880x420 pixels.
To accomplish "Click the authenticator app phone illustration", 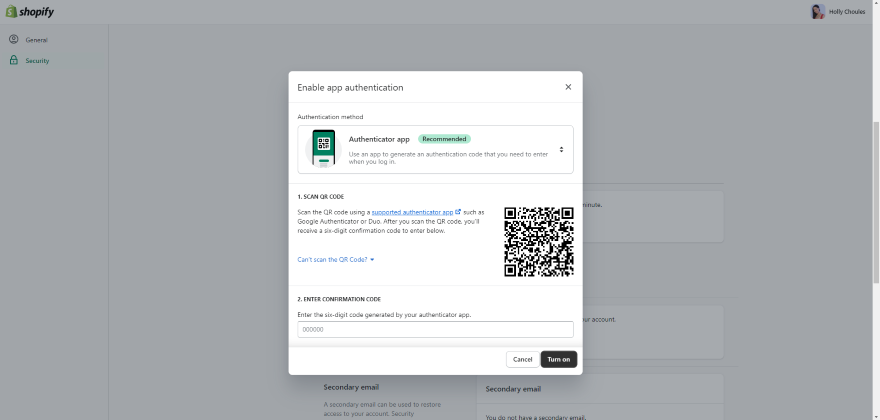I will pos(323,149).
